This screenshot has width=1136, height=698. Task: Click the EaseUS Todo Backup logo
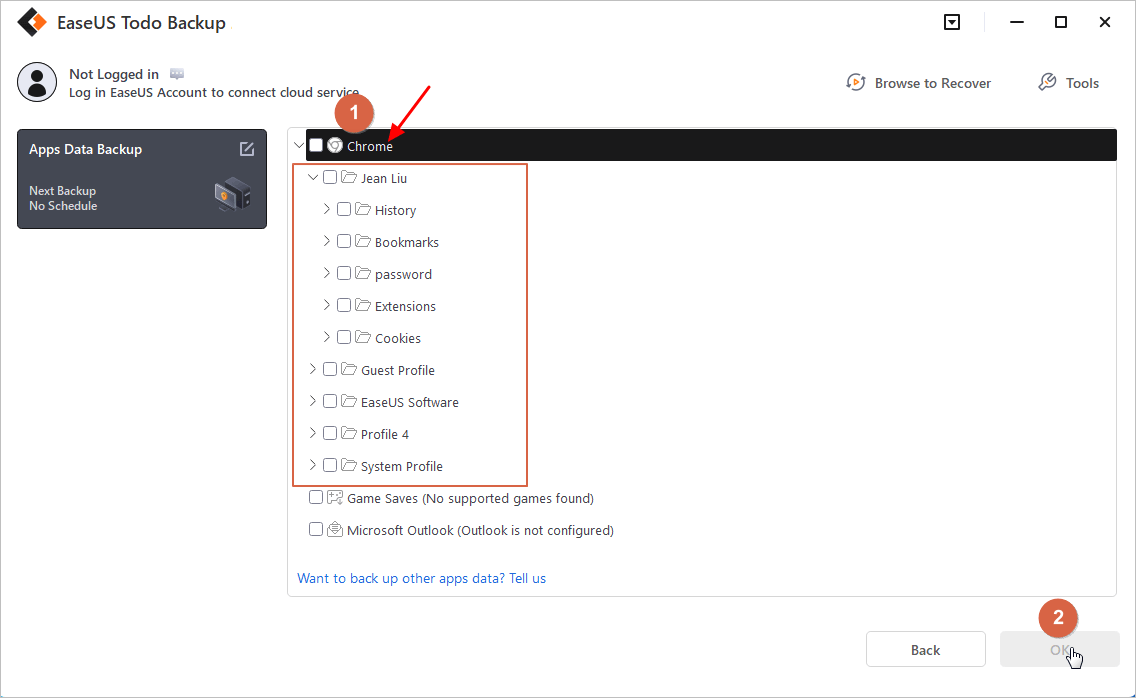point(34,22)
